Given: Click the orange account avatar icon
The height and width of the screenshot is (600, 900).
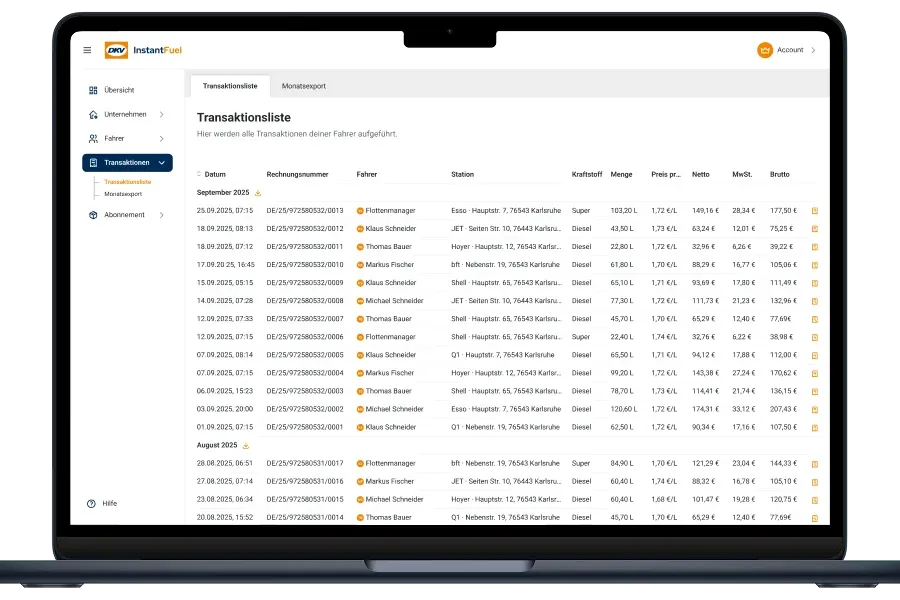Looking at the screenshot, I should click(x=765, y=50).
